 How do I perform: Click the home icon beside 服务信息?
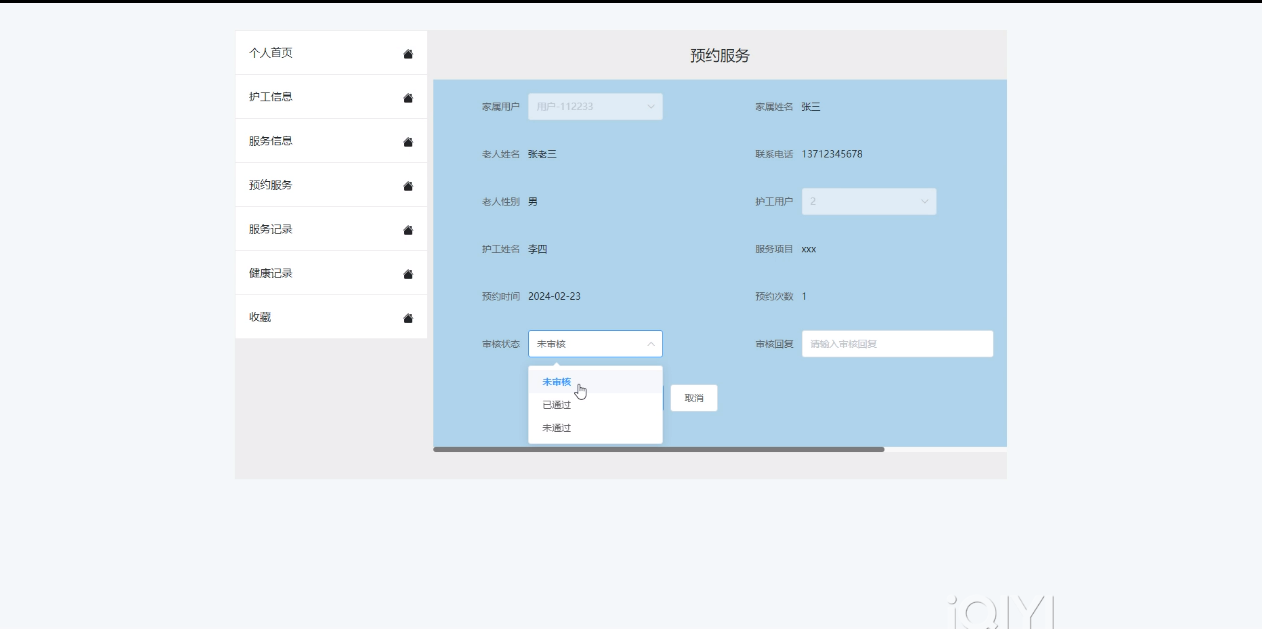pos(408,142)
